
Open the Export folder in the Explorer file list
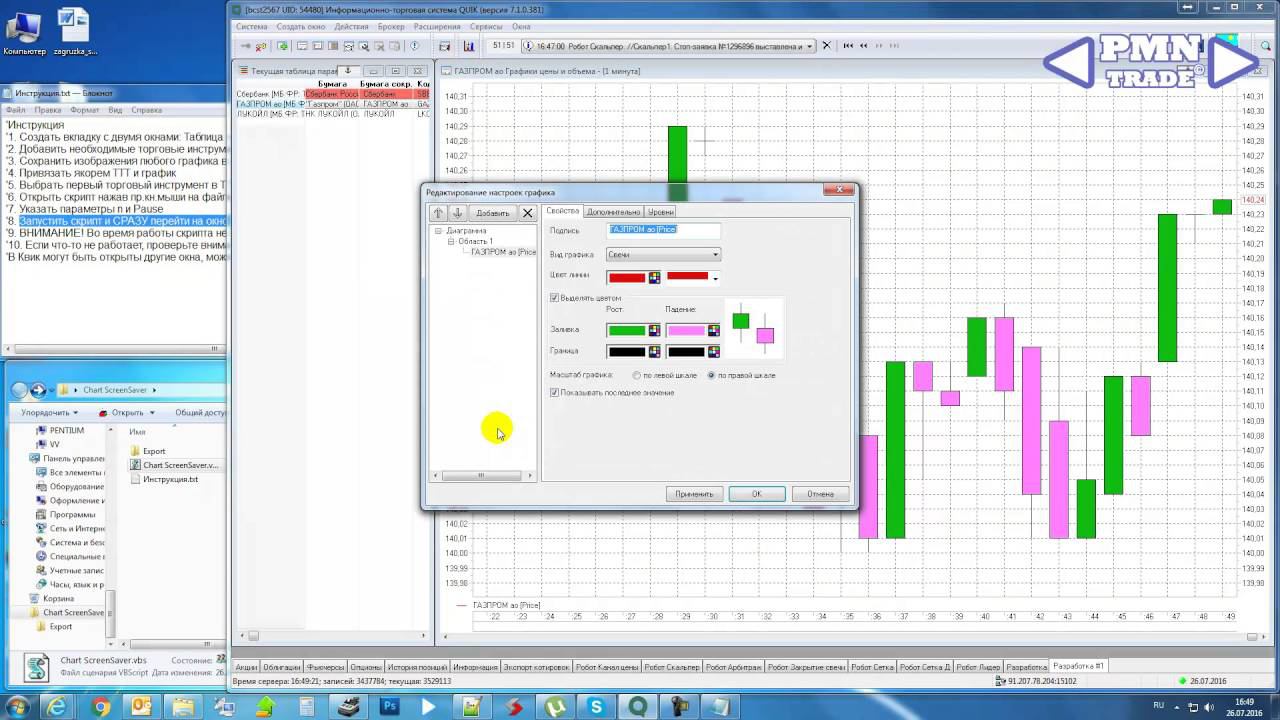tap(146, 451)
